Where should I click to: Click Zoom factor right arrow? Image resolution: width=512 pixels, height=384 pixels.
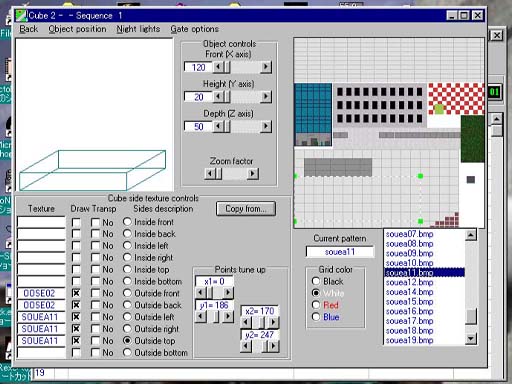click(x=253, y=174)
